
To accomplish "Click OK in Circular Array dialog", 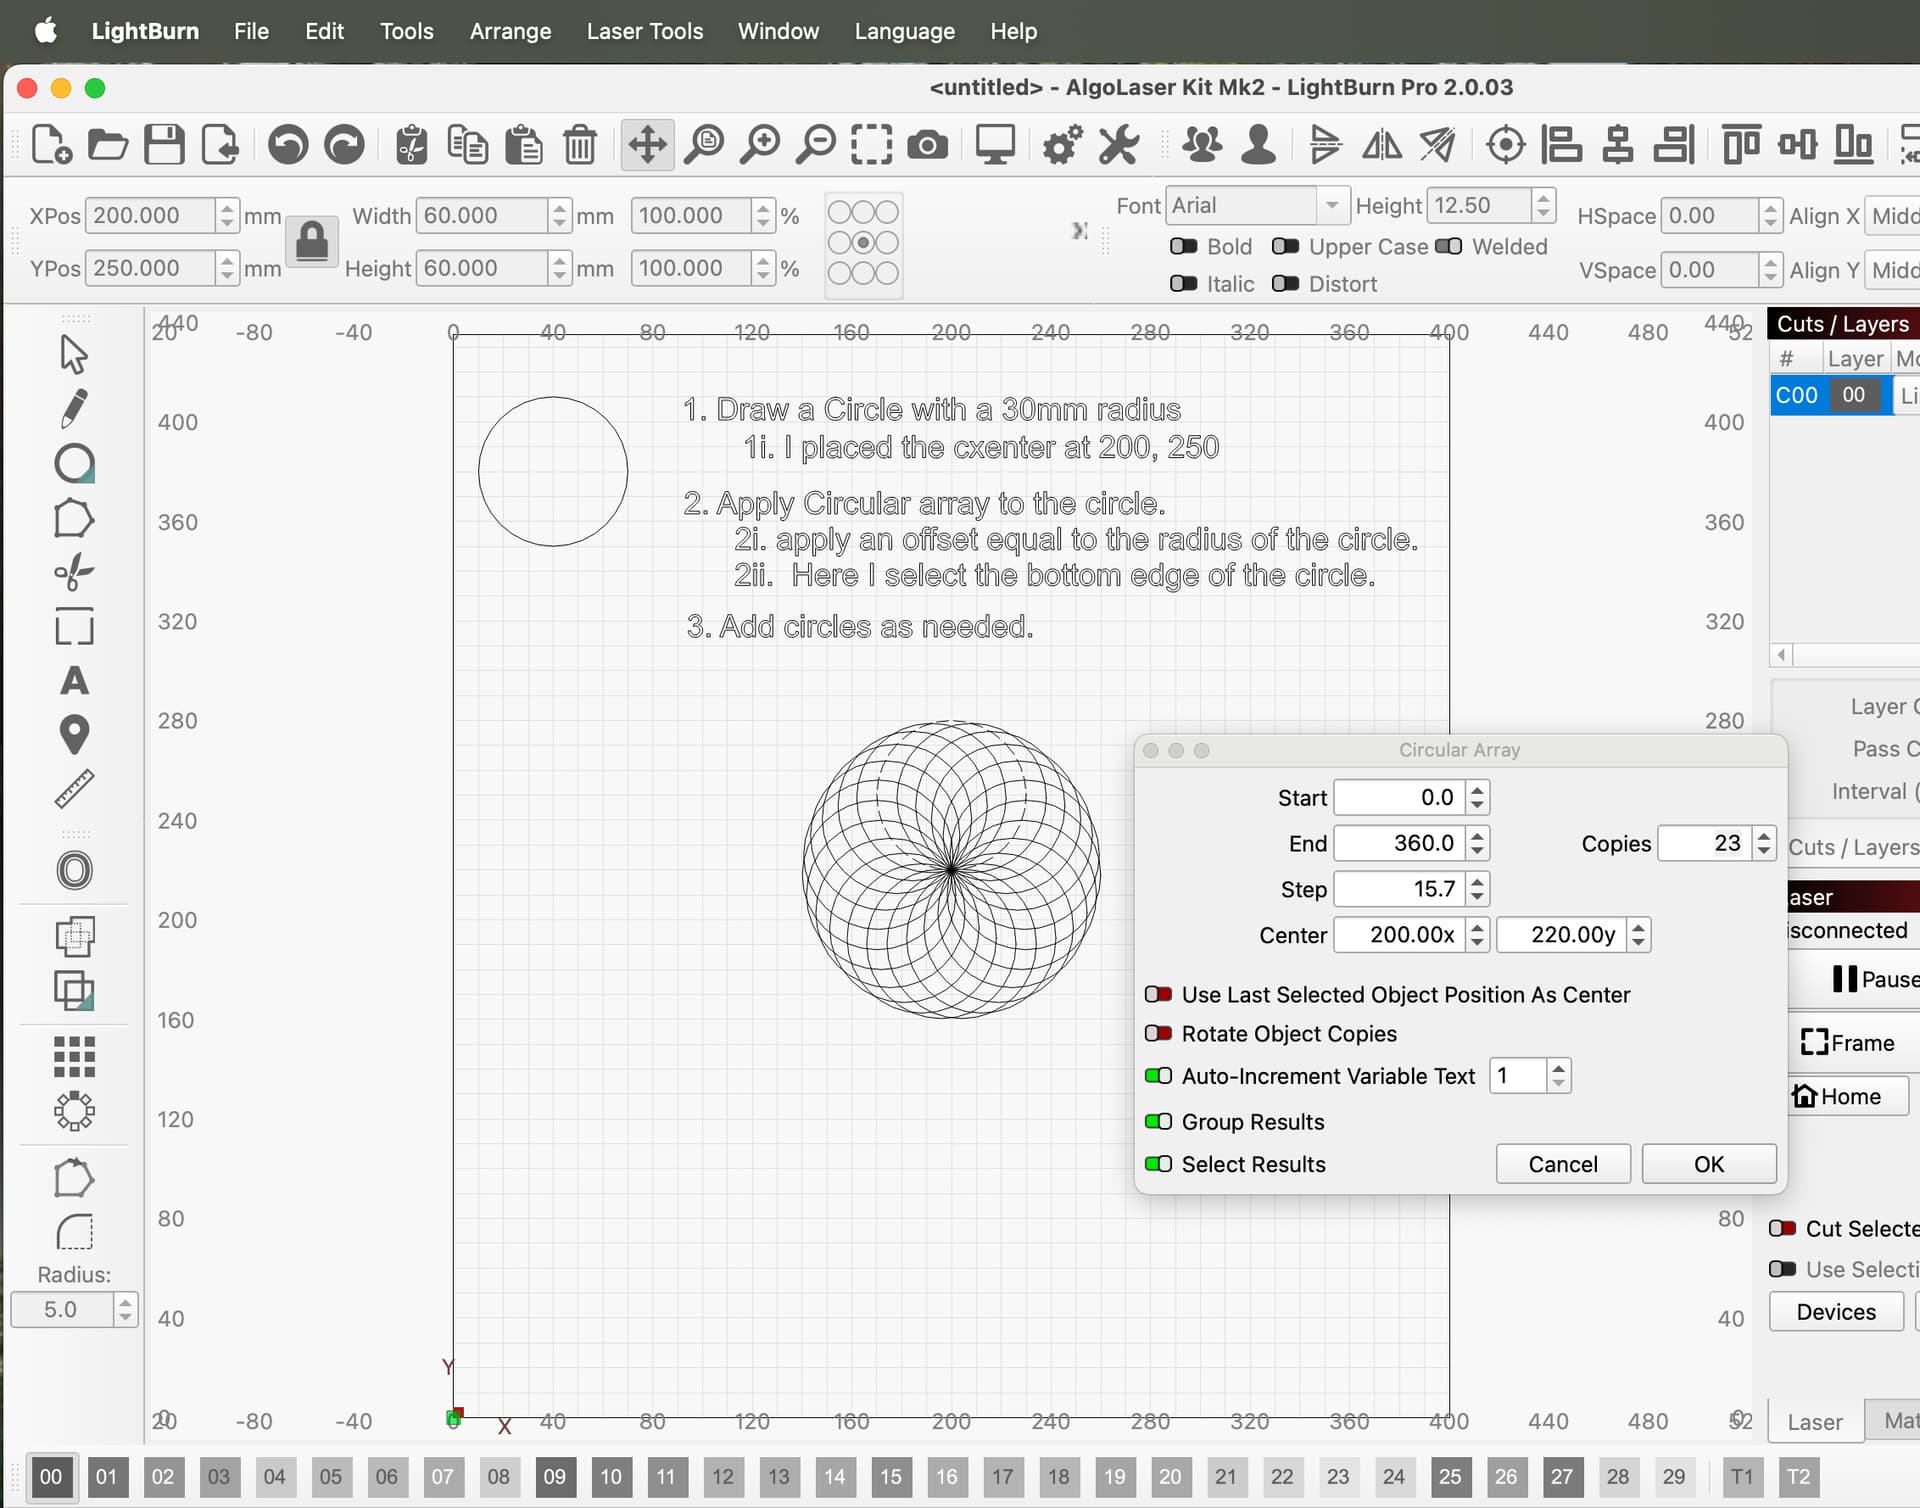I will point(1708,1164).
